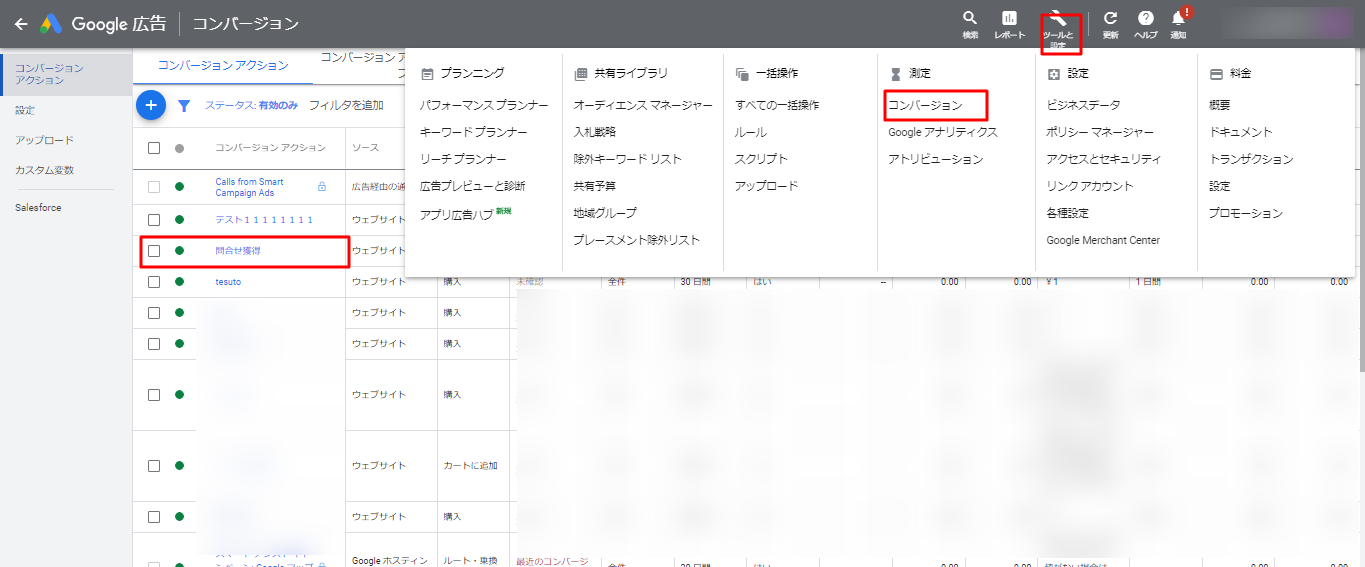Viewport: 1365px width, 567px height.
Task: Open ビジネスデータ under 設定
Action: pyautogui.click(x=1083, y=105)
